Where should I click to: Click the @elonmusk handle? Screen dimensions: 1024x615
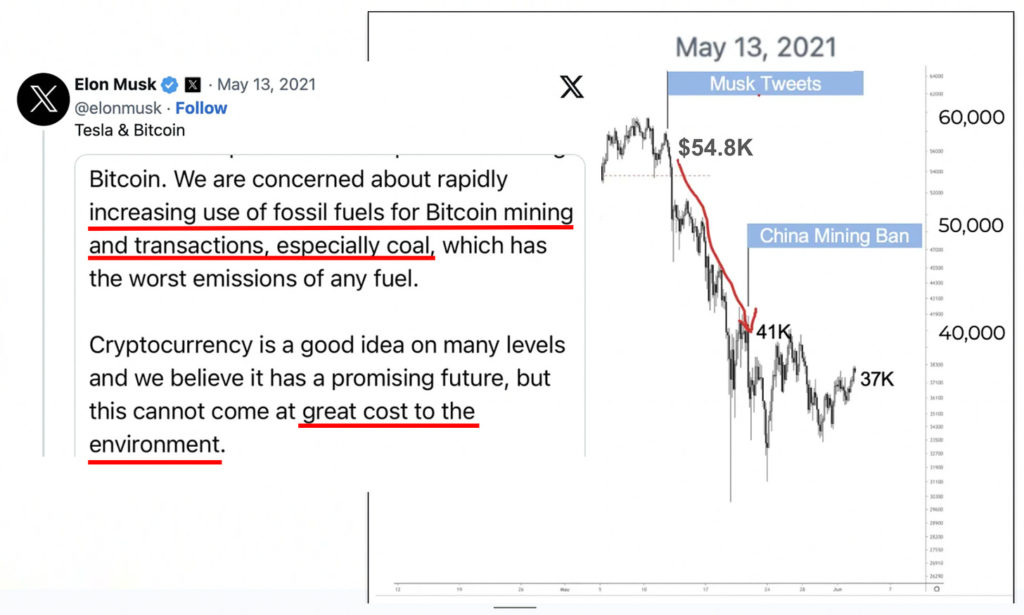pyautogui.click(x=115, y=108)
